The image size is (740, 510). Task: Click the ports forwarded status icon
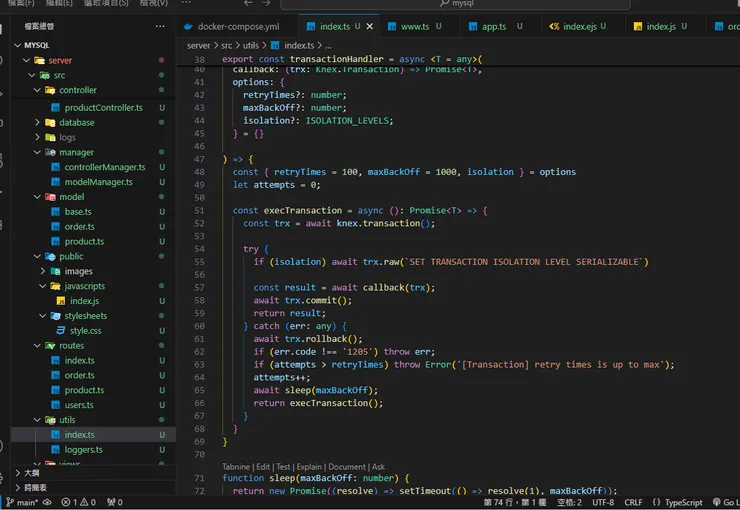[116, 502]
